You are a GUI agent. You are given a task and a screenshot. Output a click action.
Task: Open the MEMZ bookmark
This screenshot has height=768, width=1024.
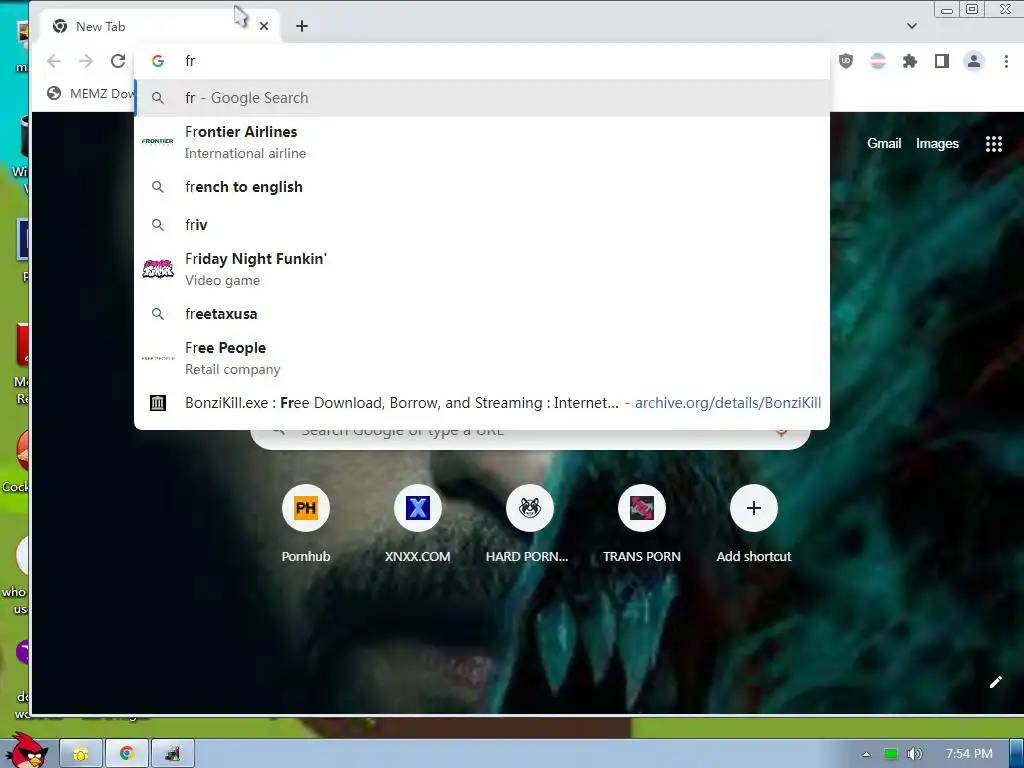point(90,93)
